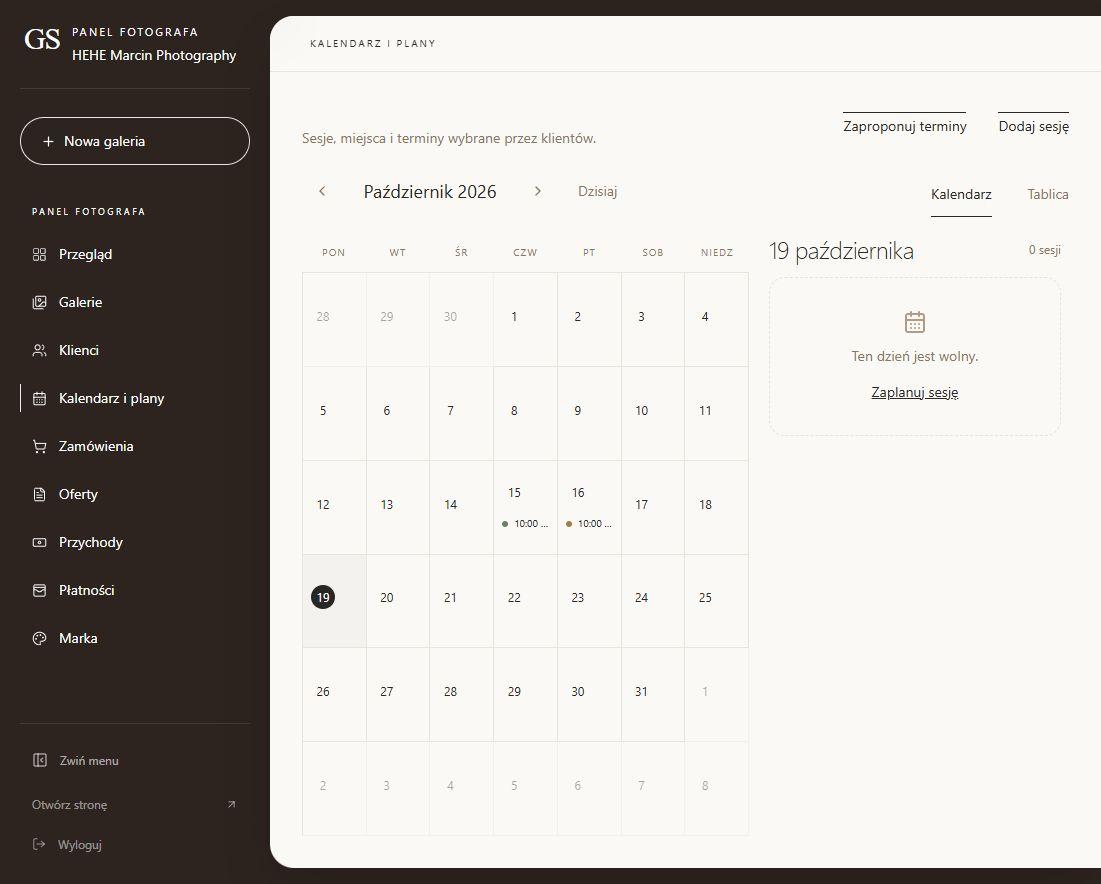Click the Marka palette icon
The height and width of the screenshot is (884, 1101).
pos(39,638)
